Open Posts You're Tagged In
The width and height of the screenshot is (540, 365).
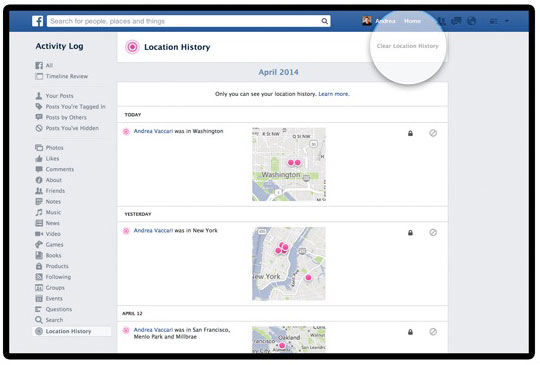pos(75,106)
